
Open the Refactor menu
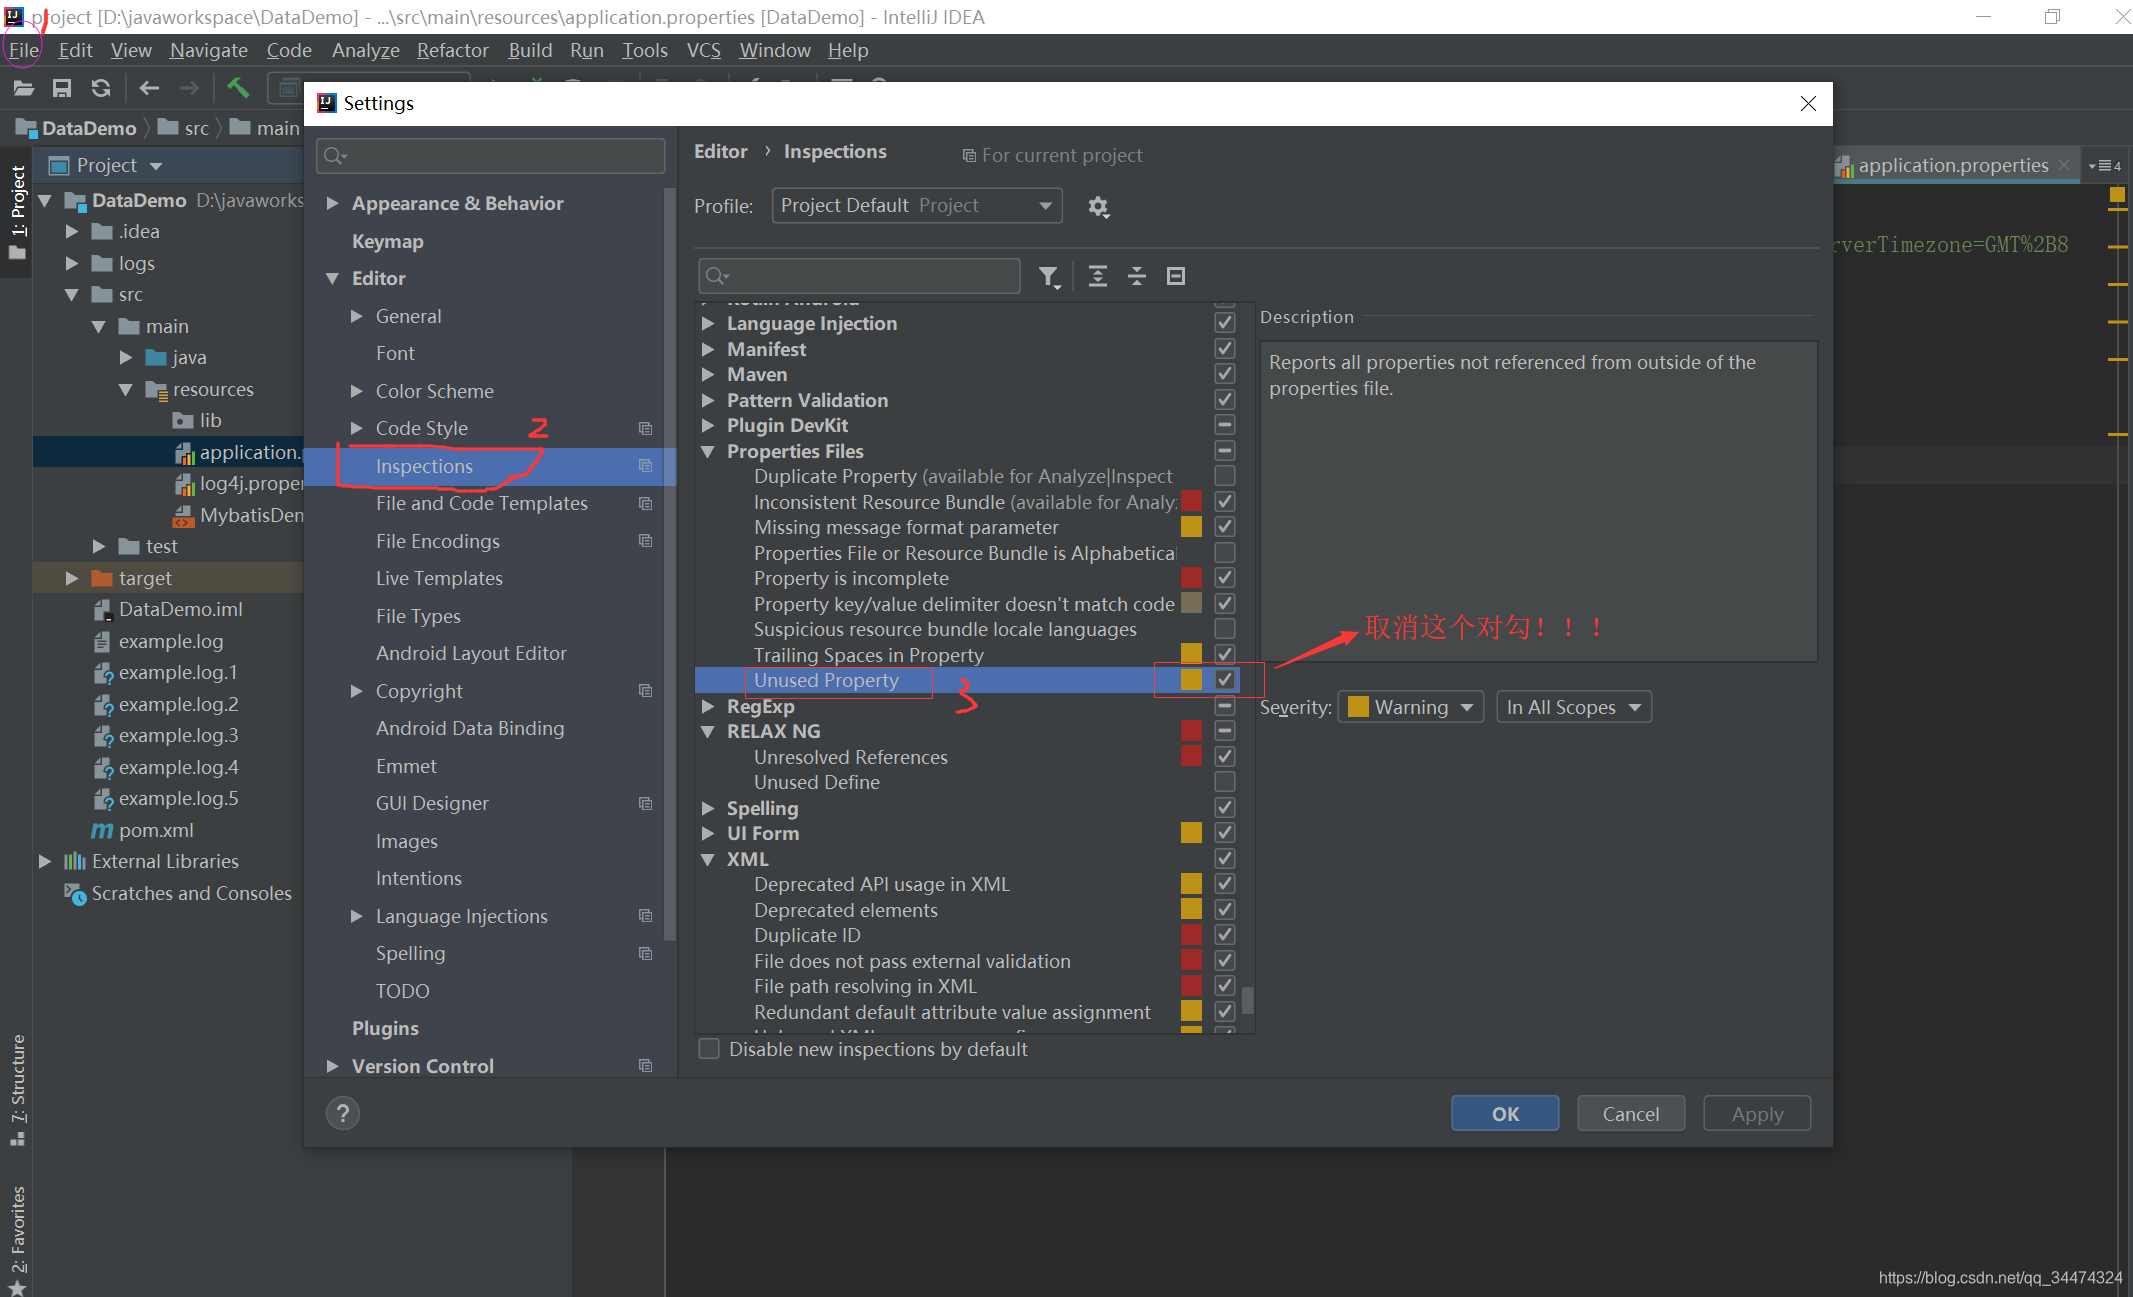453,50
